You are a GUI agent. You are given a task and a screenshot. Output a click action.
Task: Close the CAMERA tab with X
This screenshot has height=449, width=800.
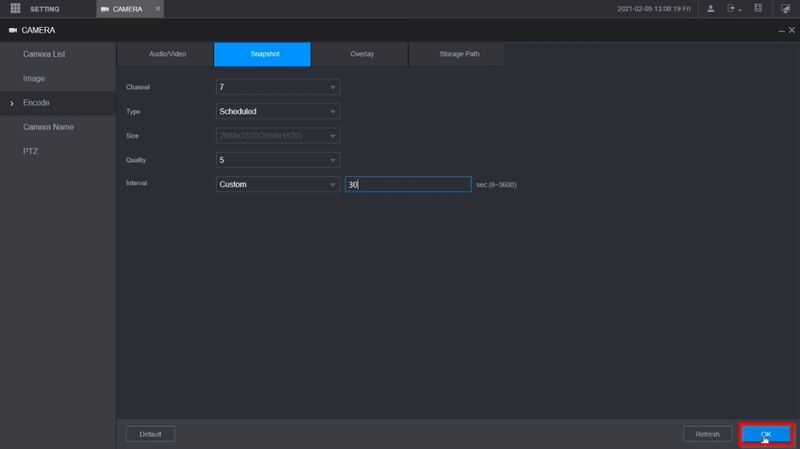[157, 9]
